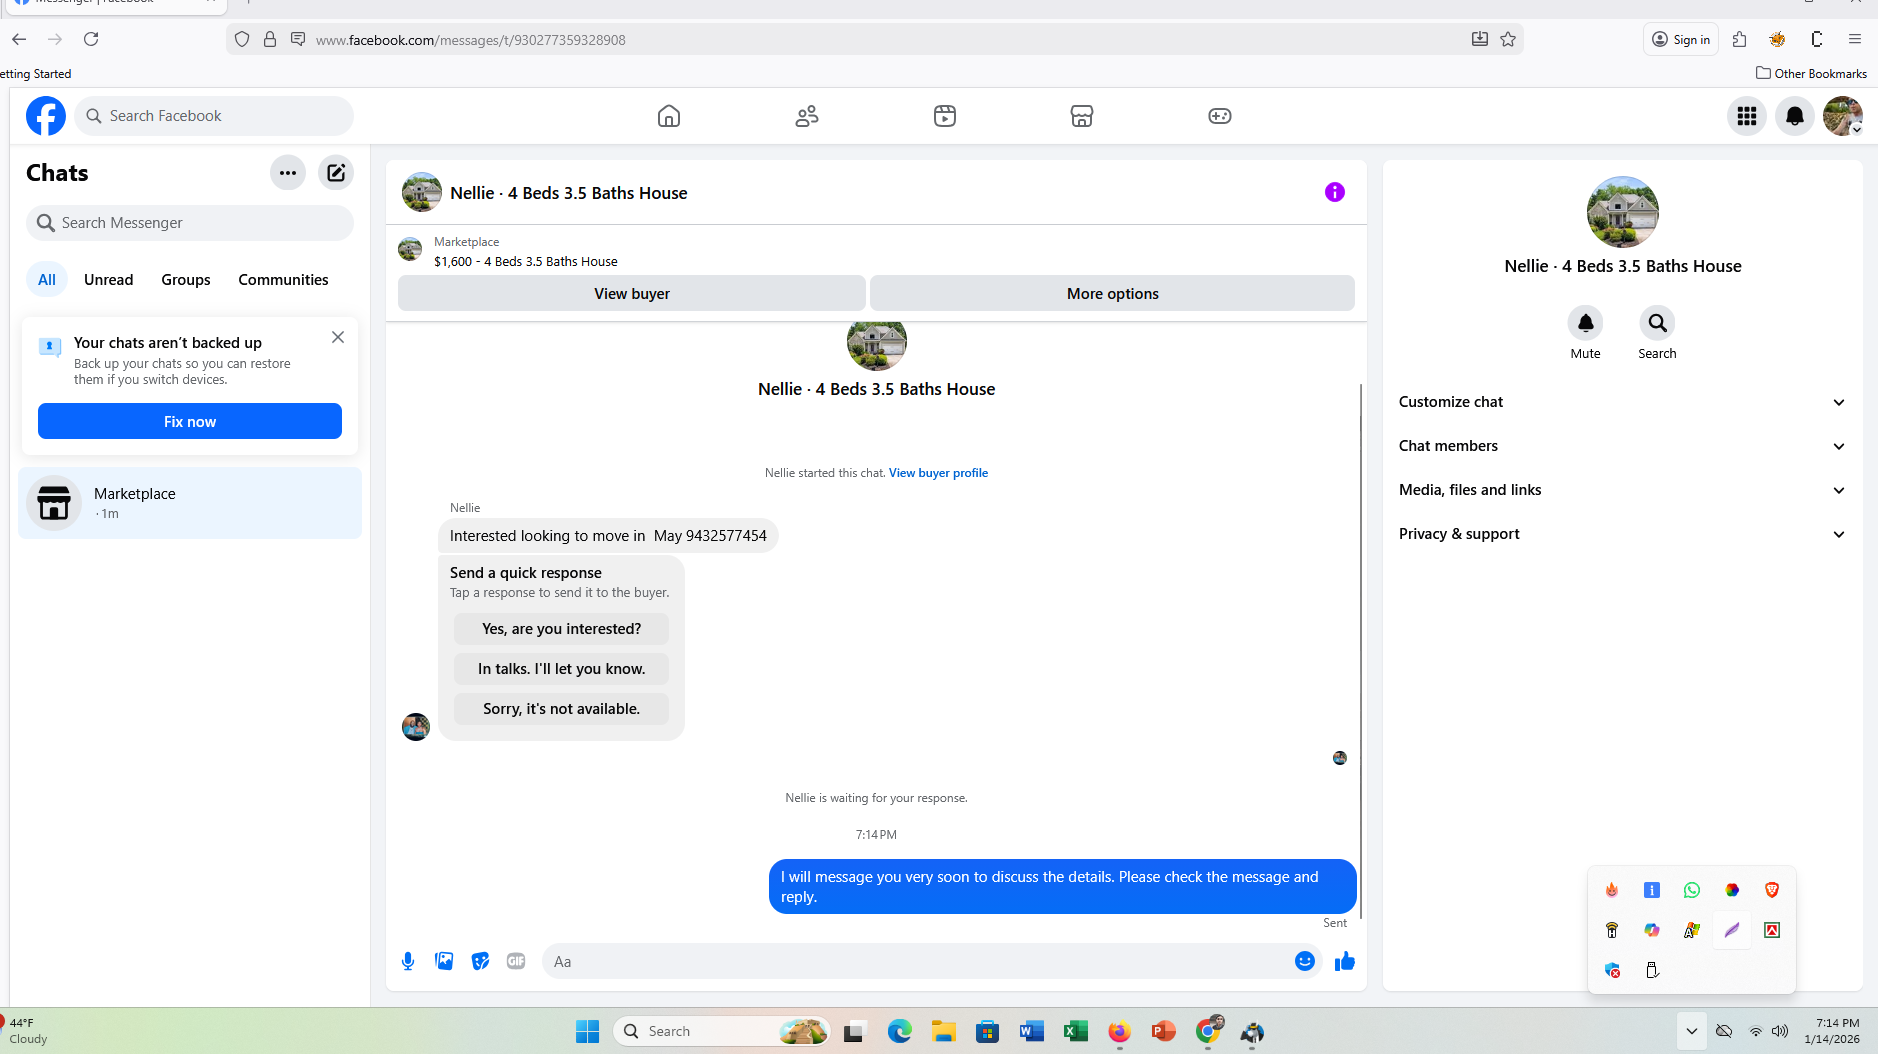The height and width of the screenshot is (1054, 1878).
Task: Send a voice clip with microphone icon
Action: (408, 961)
